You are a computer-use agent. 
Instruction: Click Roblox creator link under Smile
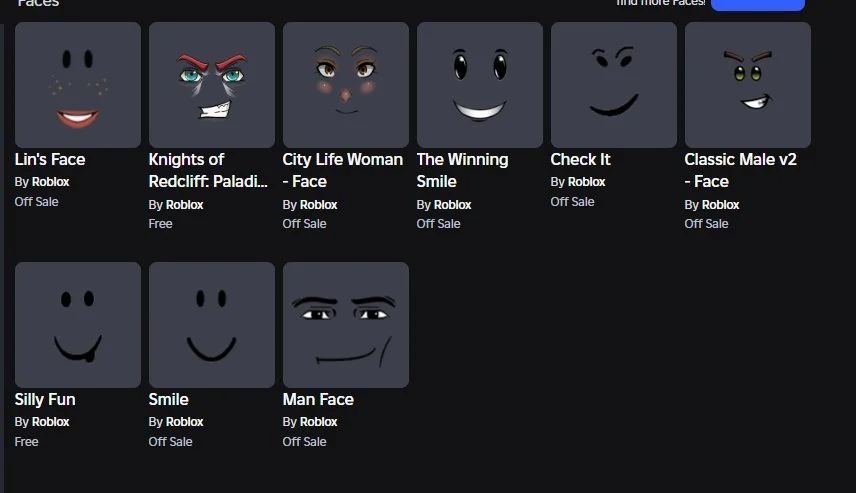pos(185,422)
